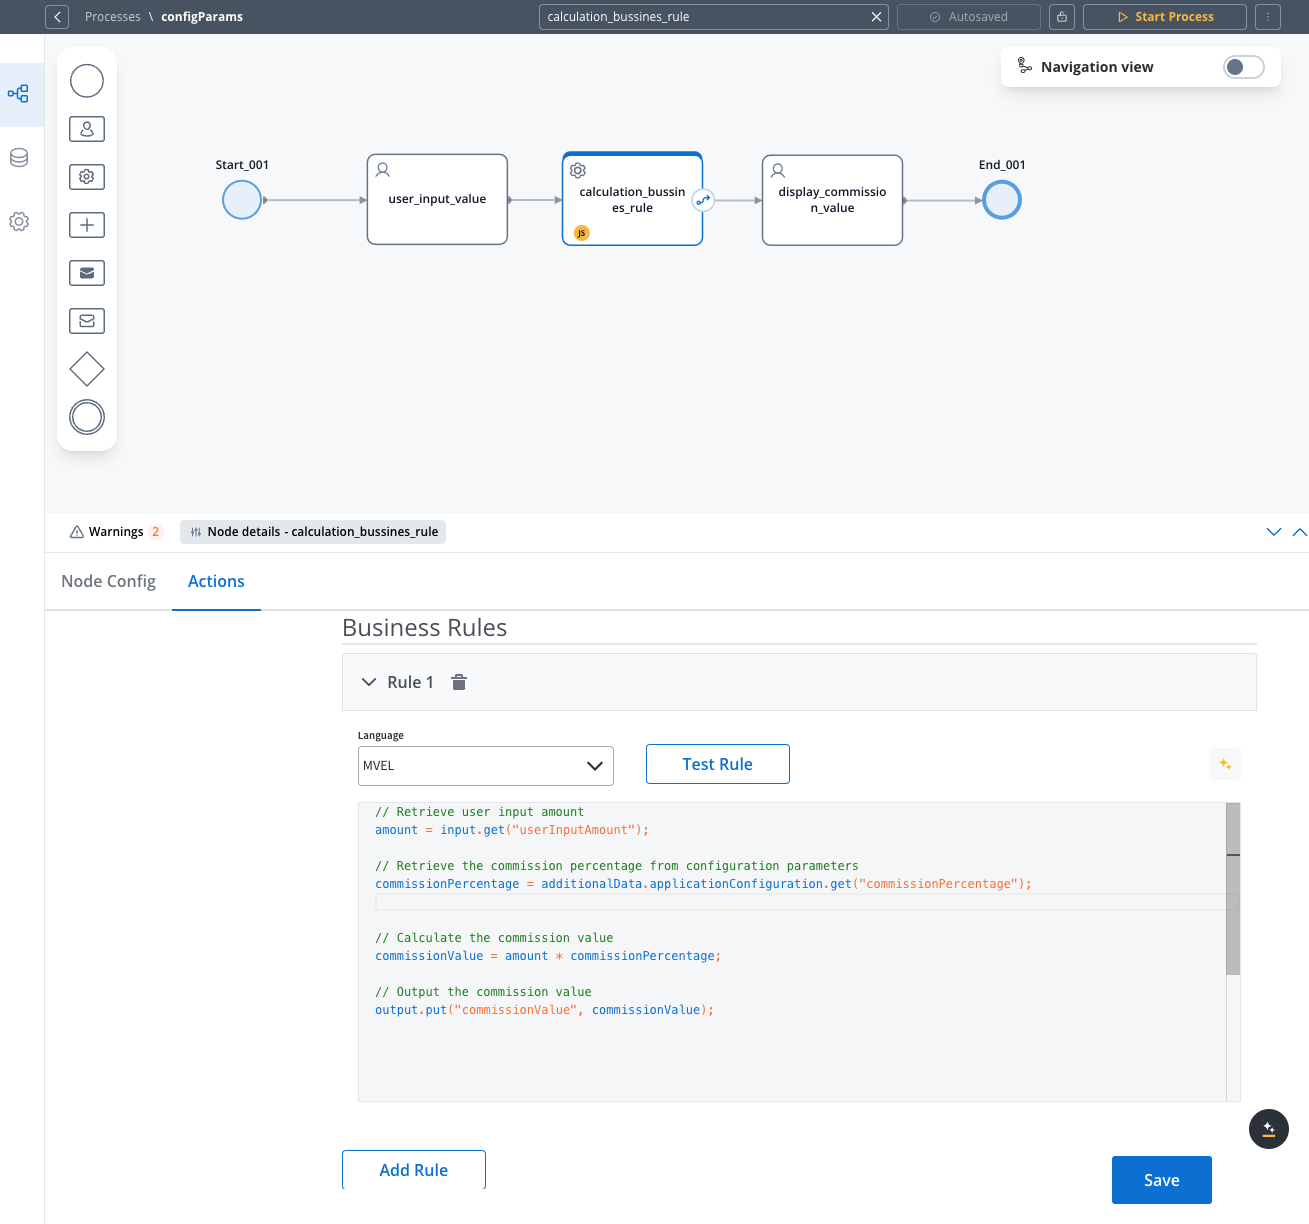Open the three-dot more options menu
The image size is (1309, 1224).
point(1268,17)
